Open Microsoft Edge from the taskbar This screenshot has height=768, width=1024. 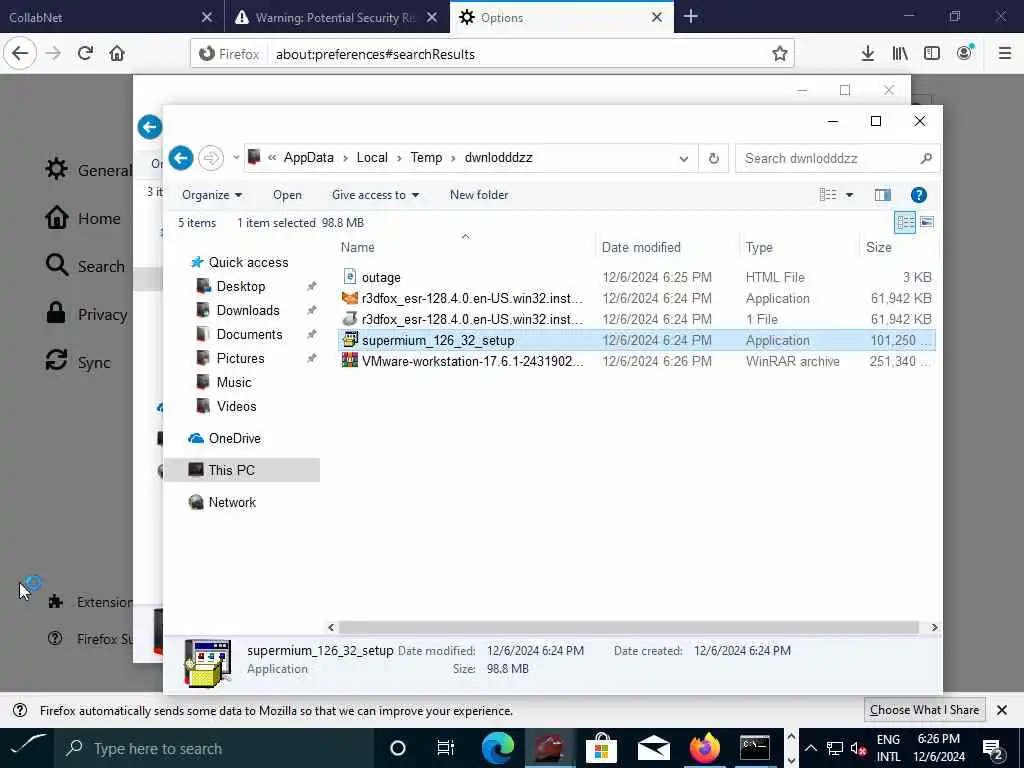498,748
